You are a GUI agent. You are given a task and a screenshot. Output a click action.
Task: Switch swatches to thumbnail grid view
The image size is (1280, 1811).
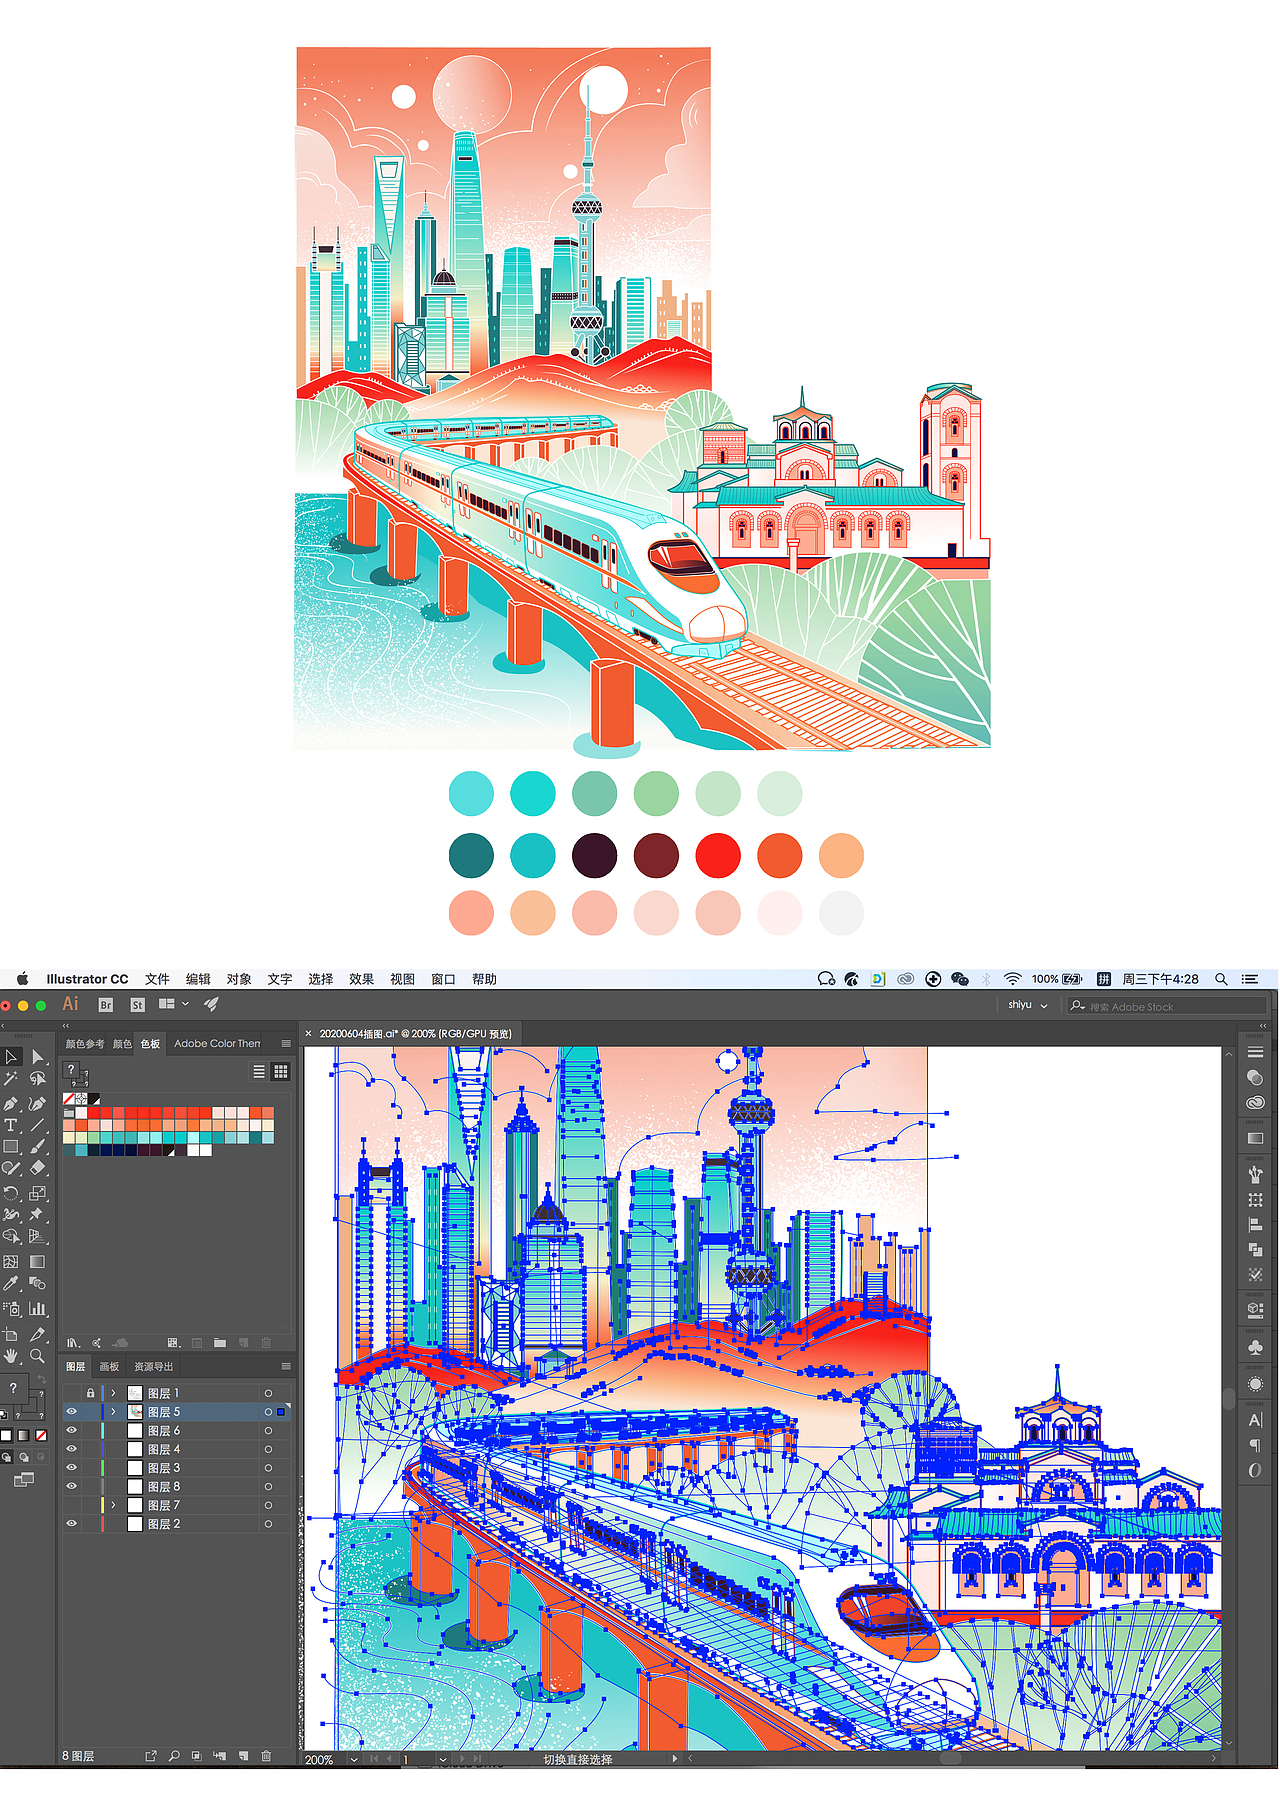pyautogui.click(x=281, y=1071)
